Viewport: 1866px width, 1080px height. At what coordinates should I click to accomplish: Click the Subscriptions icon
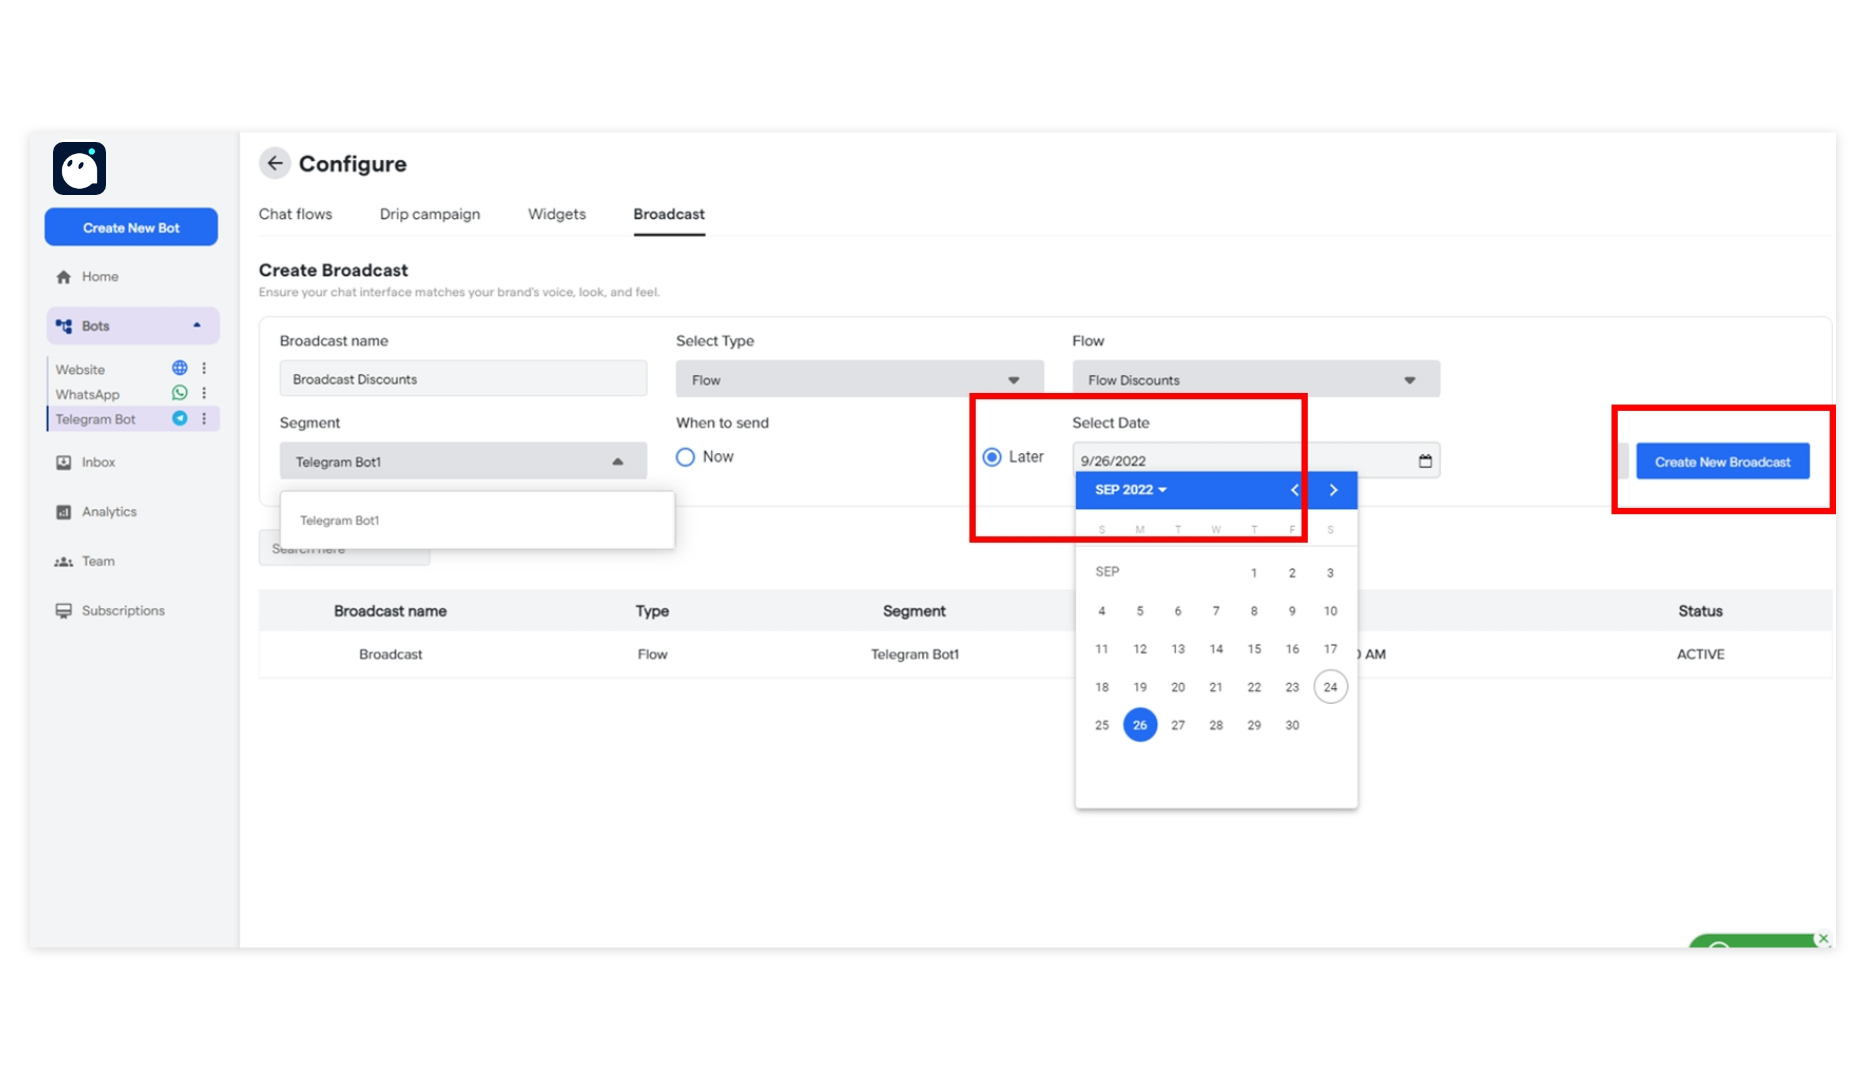[x=64, y=611]
